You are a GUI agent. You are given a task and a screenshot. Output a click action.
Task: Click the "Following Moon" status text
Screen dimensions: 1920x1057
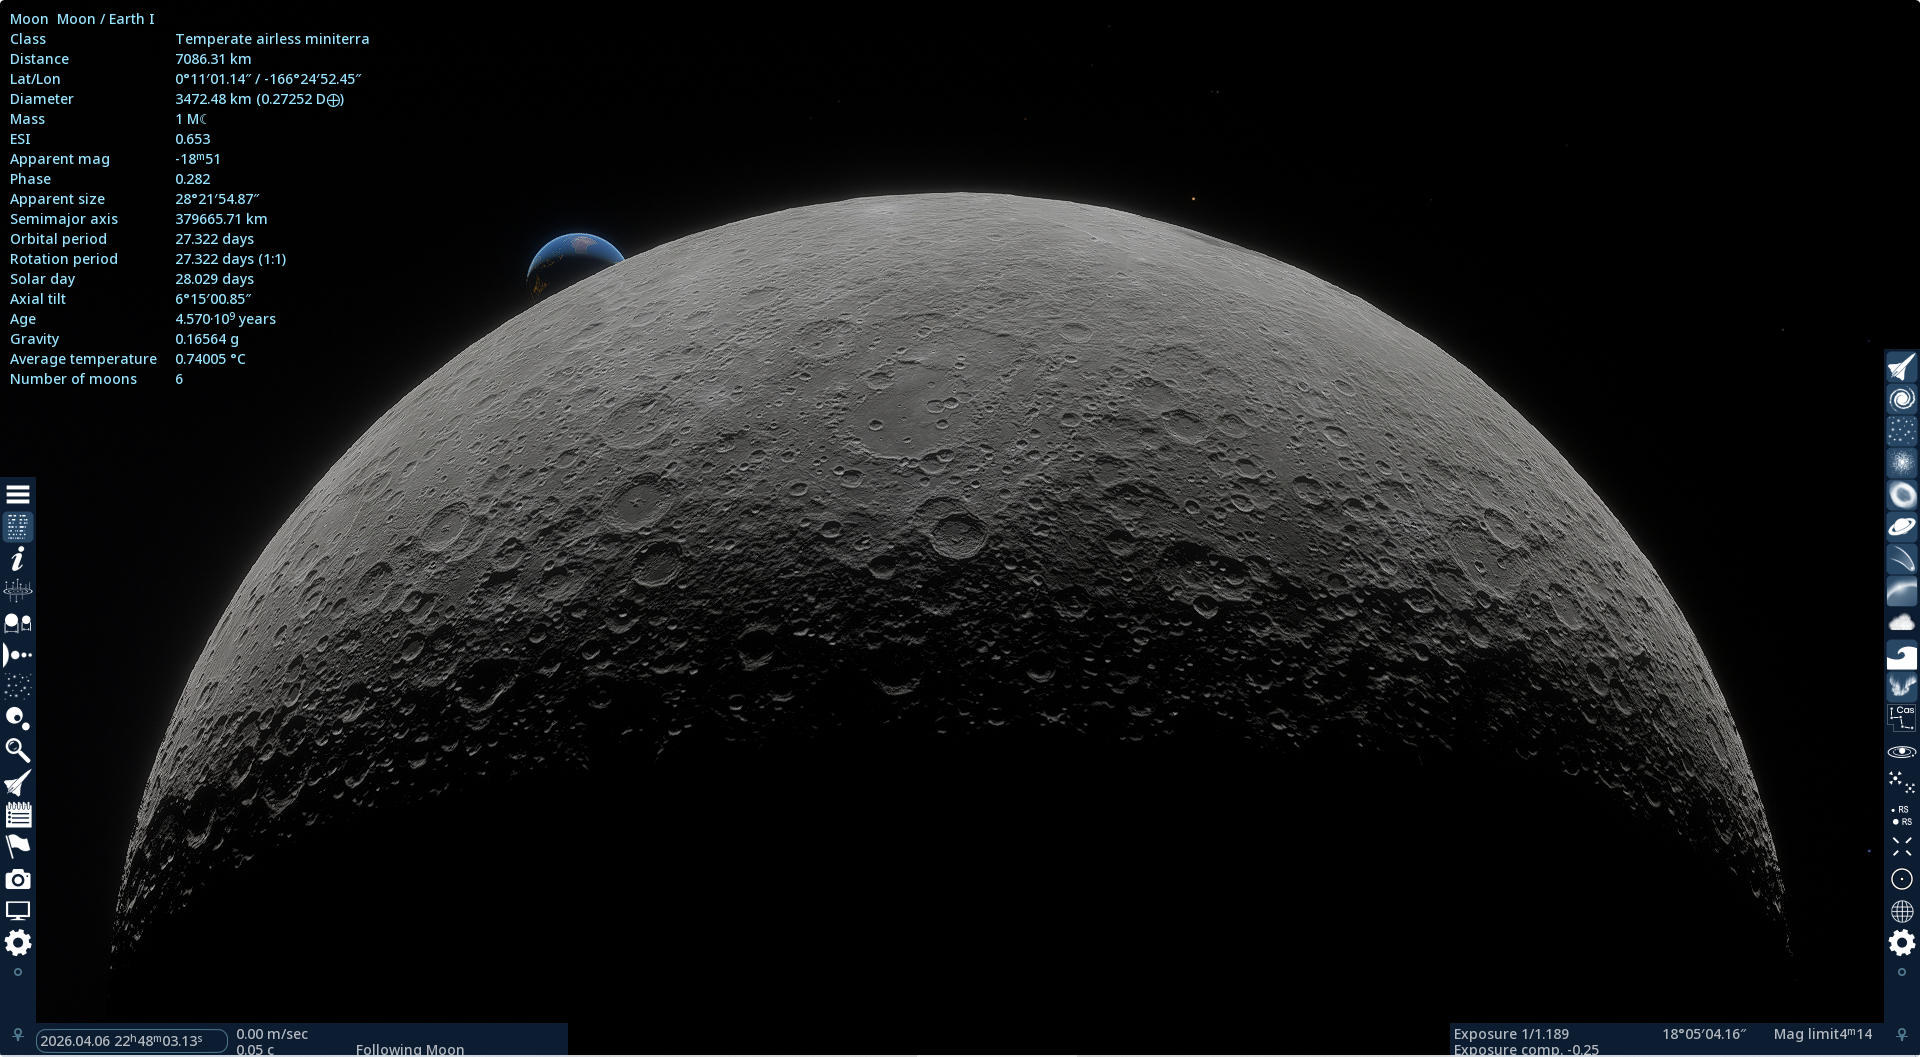coord(410,1049)
